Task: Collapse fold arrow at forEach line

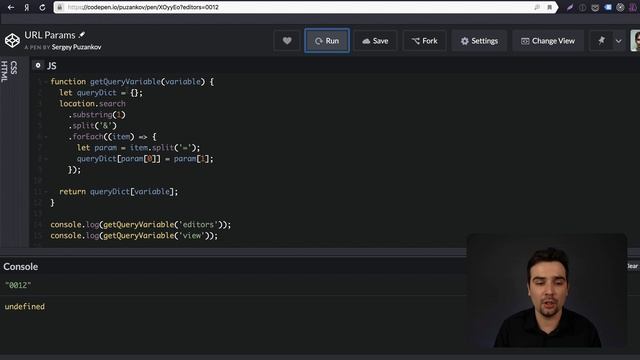Action: (x=45, y=137)
